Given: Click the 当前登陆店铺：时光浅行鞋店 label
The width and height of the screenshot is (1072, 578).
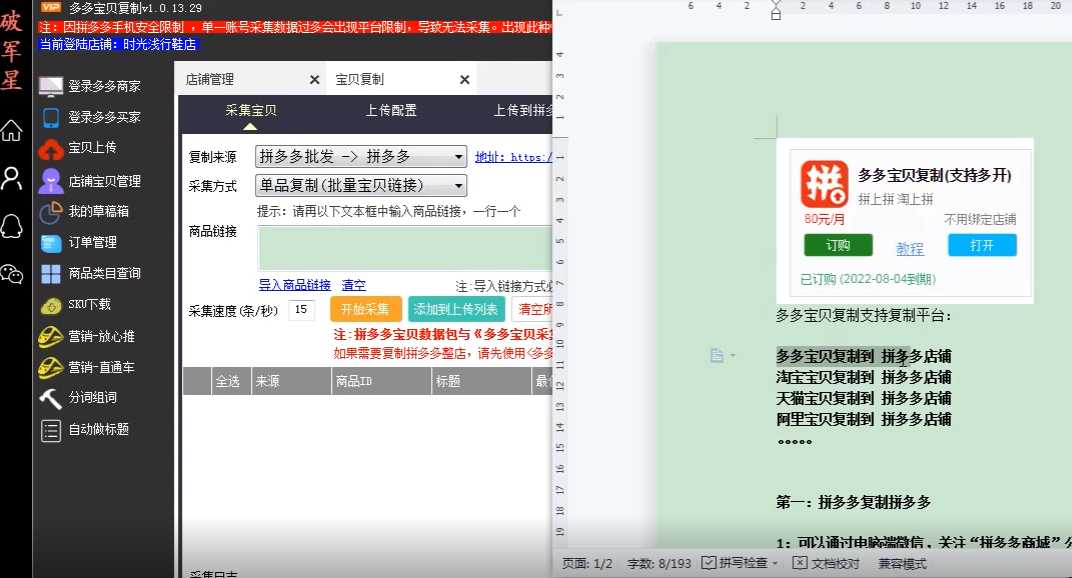Looking at the screenshot, I should click(118, 44).
